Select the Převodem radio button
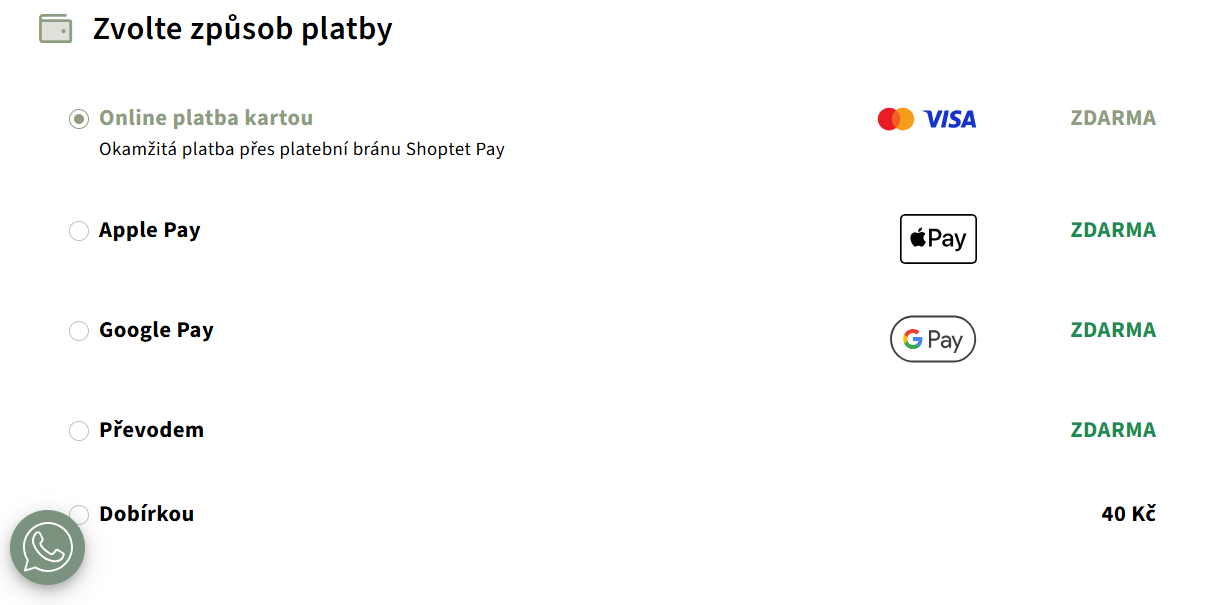 [x=79, y=431]
